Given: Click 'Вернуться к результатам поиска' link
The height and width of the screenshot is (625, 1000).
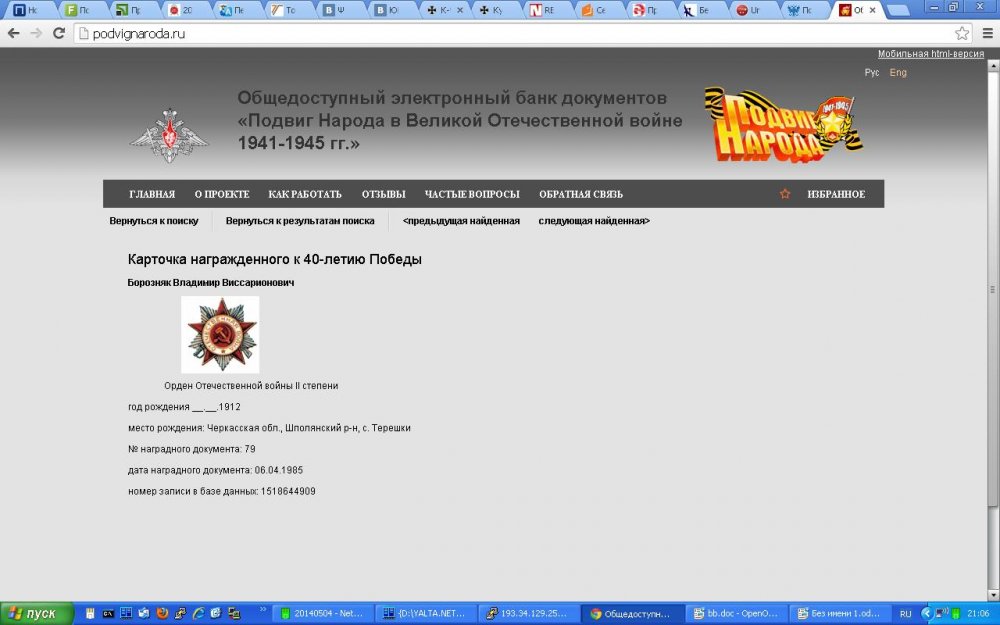Looking at the screenshot, I should click(x=300, y=221).
